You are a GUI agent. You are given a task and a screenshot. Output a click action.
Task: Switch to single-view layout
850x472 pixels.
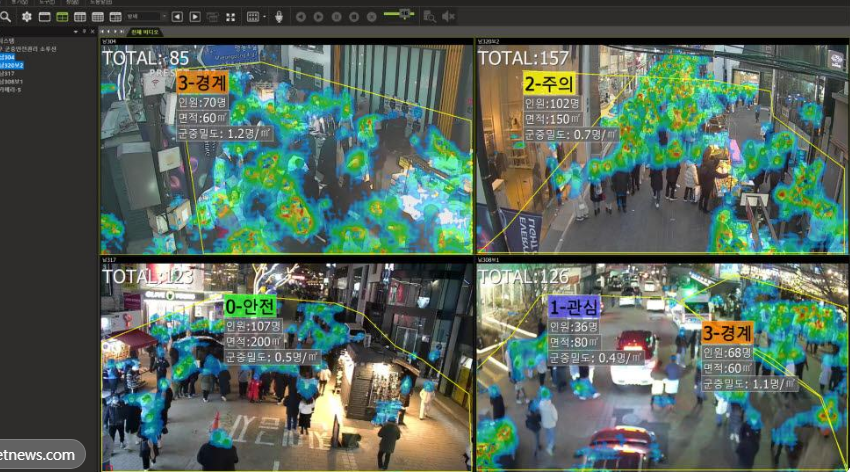click(x=44, y=17)
